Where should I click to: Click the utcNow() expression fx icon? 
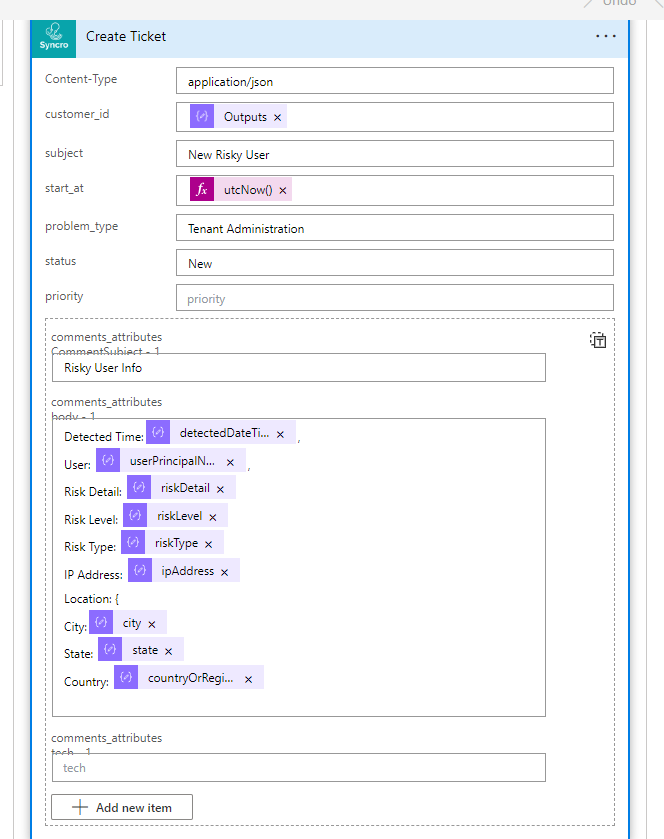(x=202, y=190)
